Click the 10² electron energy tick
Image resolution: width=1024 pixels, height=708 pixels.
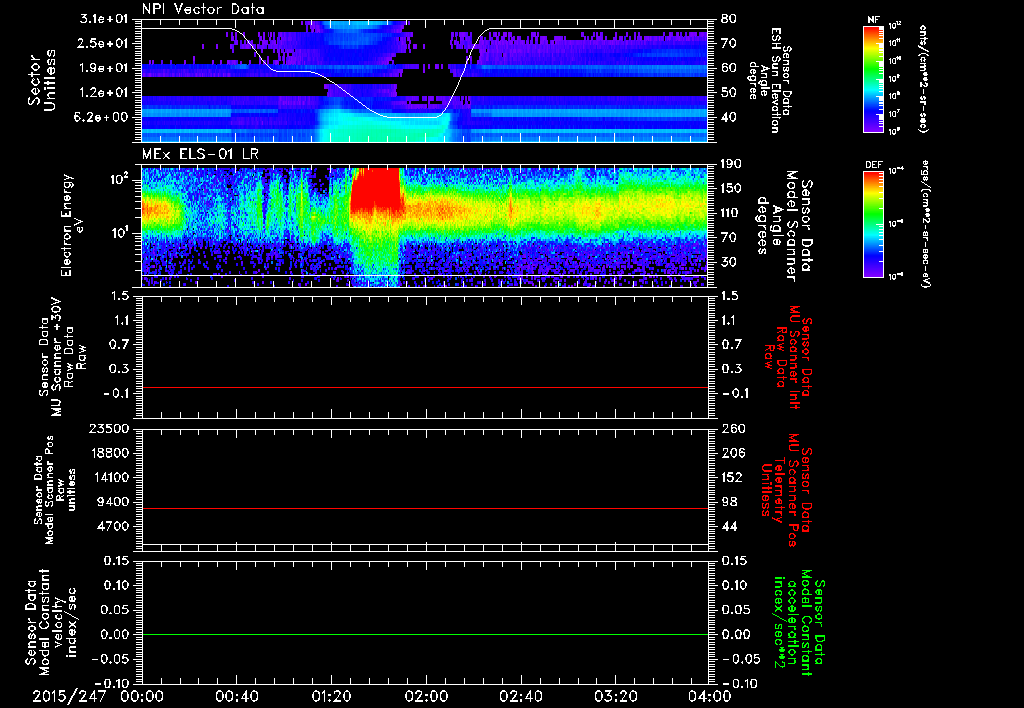tap(120, 179)
